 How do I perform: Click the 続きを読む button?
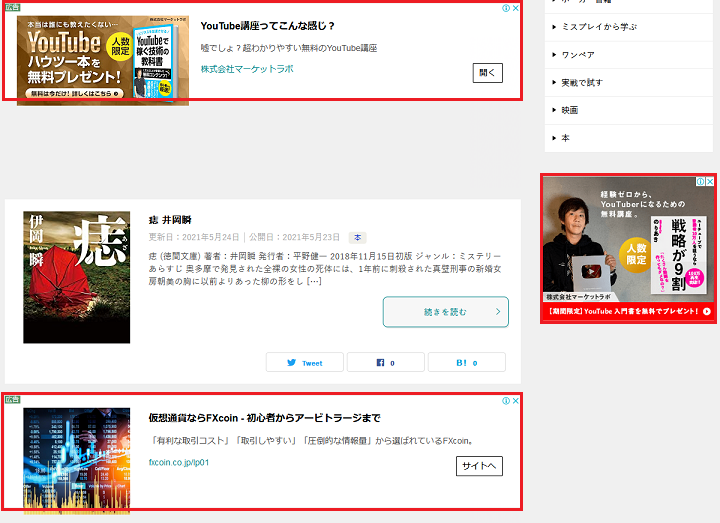click(x=445, y=312)
